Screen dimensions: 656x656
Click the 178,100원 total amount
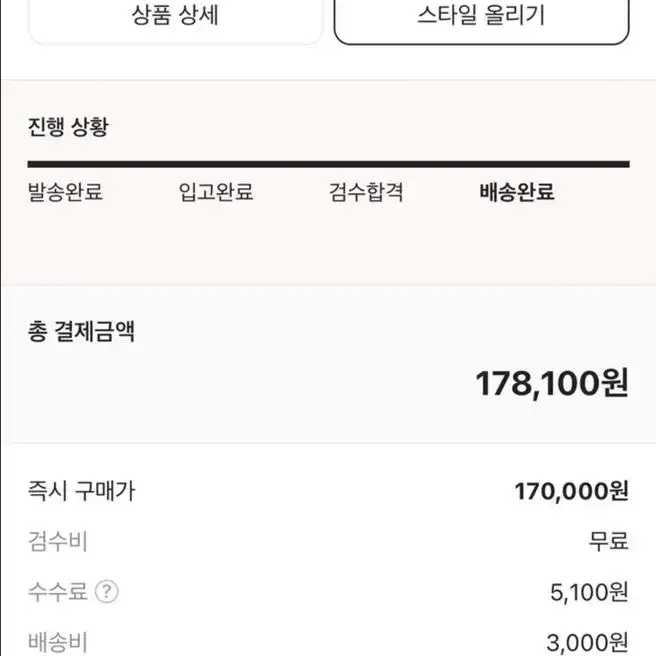(552, 383)
